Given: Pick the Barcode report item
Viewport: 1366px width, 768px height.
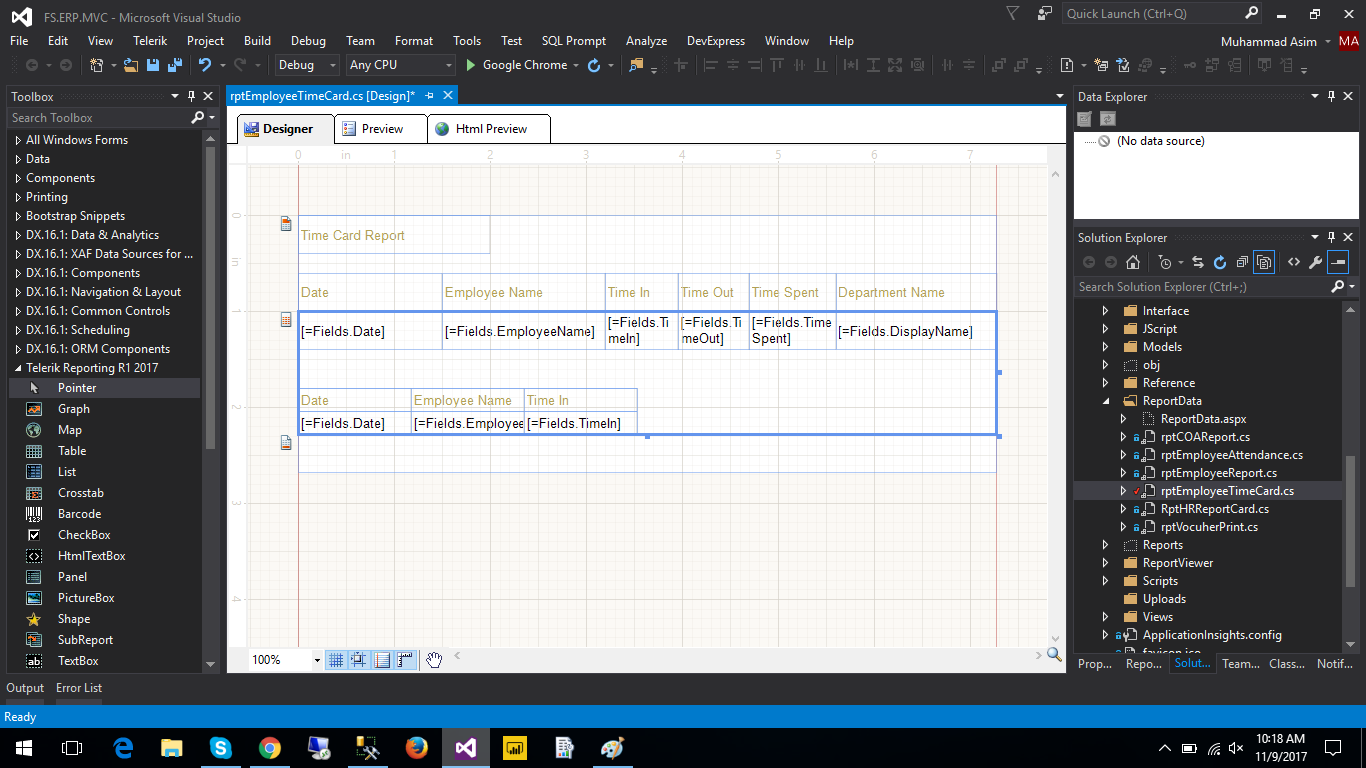Looking at the screenshot, I should (x=79, y=514).
